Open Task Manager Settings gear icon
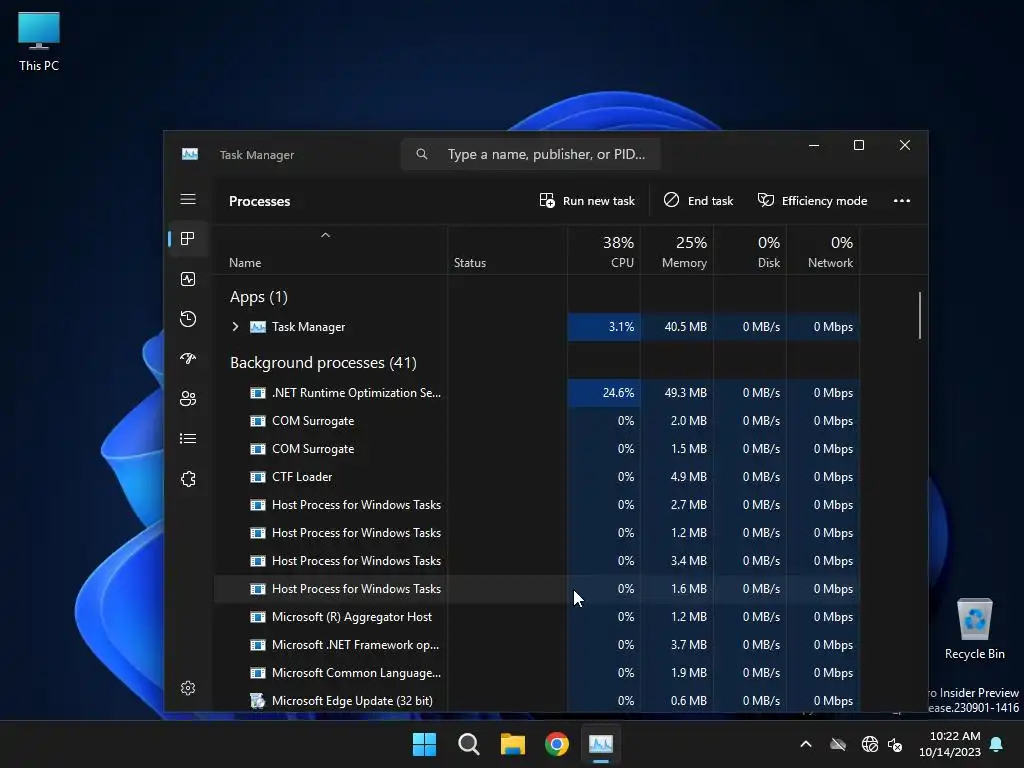Viewport: 1024px width, 768px height. [x=188, y=688]
